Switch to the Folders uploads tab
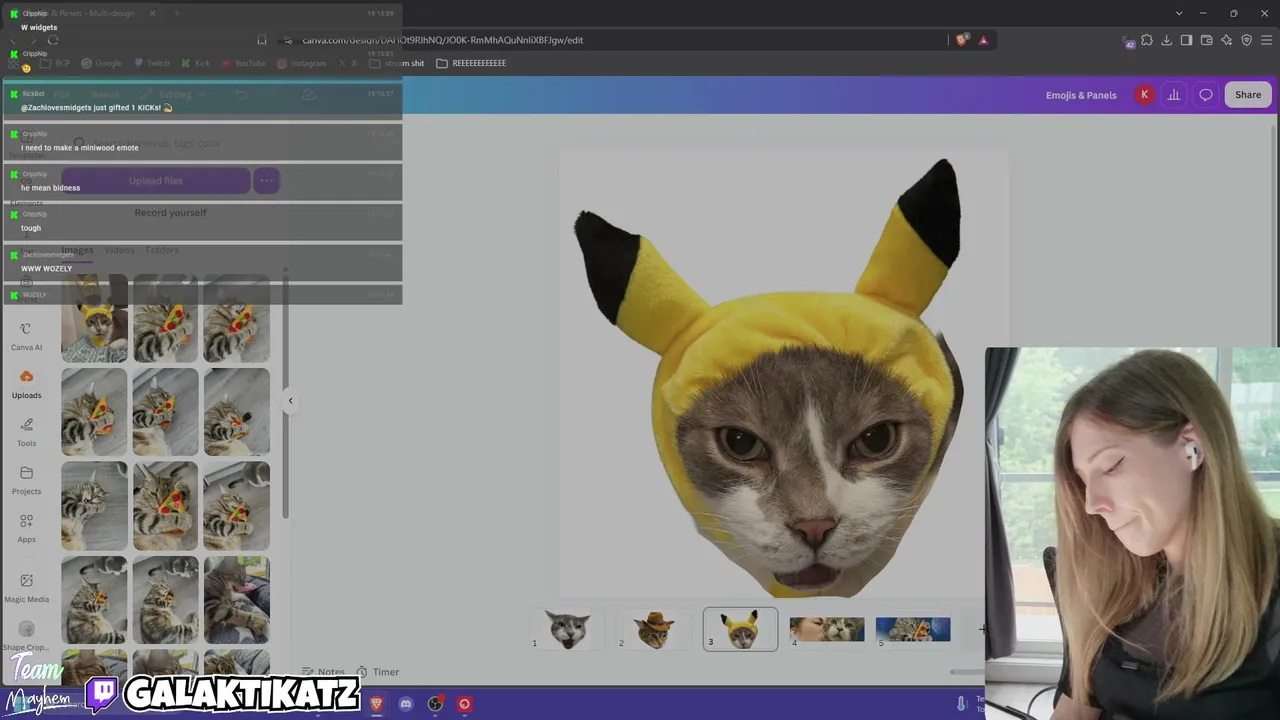This screenshot has width=1280, height=720. click(x=162, y=250)
